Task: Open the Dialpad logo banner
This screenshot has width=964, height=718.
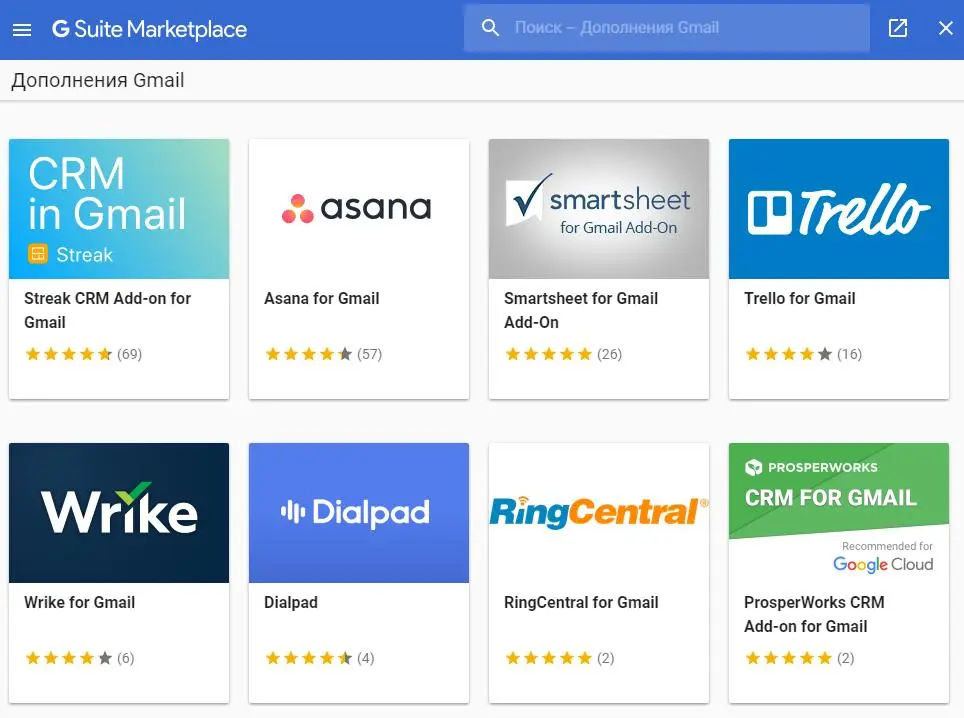Action: coord(359,513)
